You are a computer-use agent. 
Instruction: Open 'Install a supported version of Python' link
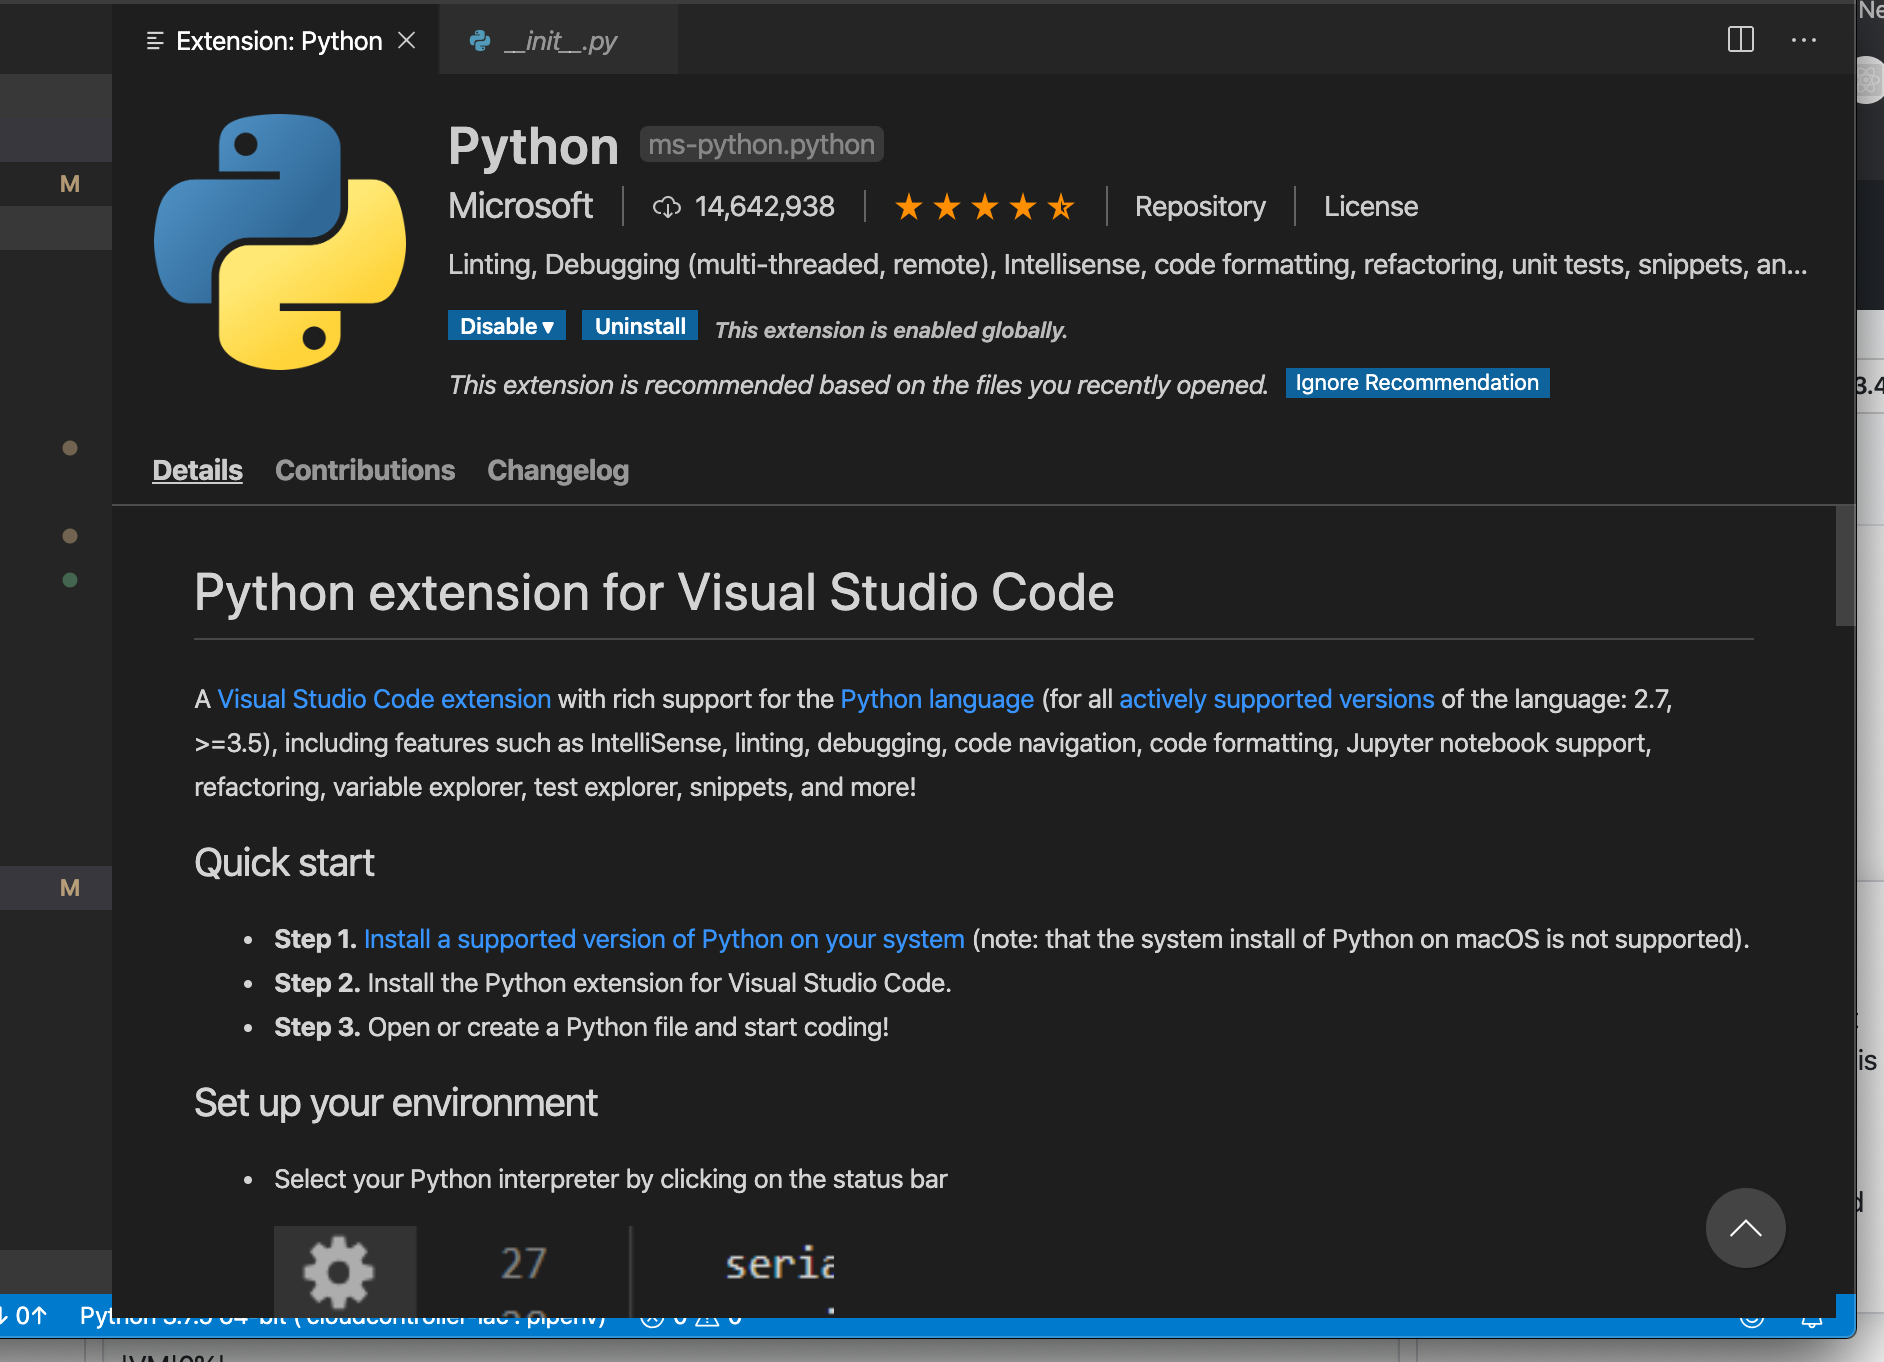tap(664, 939)
